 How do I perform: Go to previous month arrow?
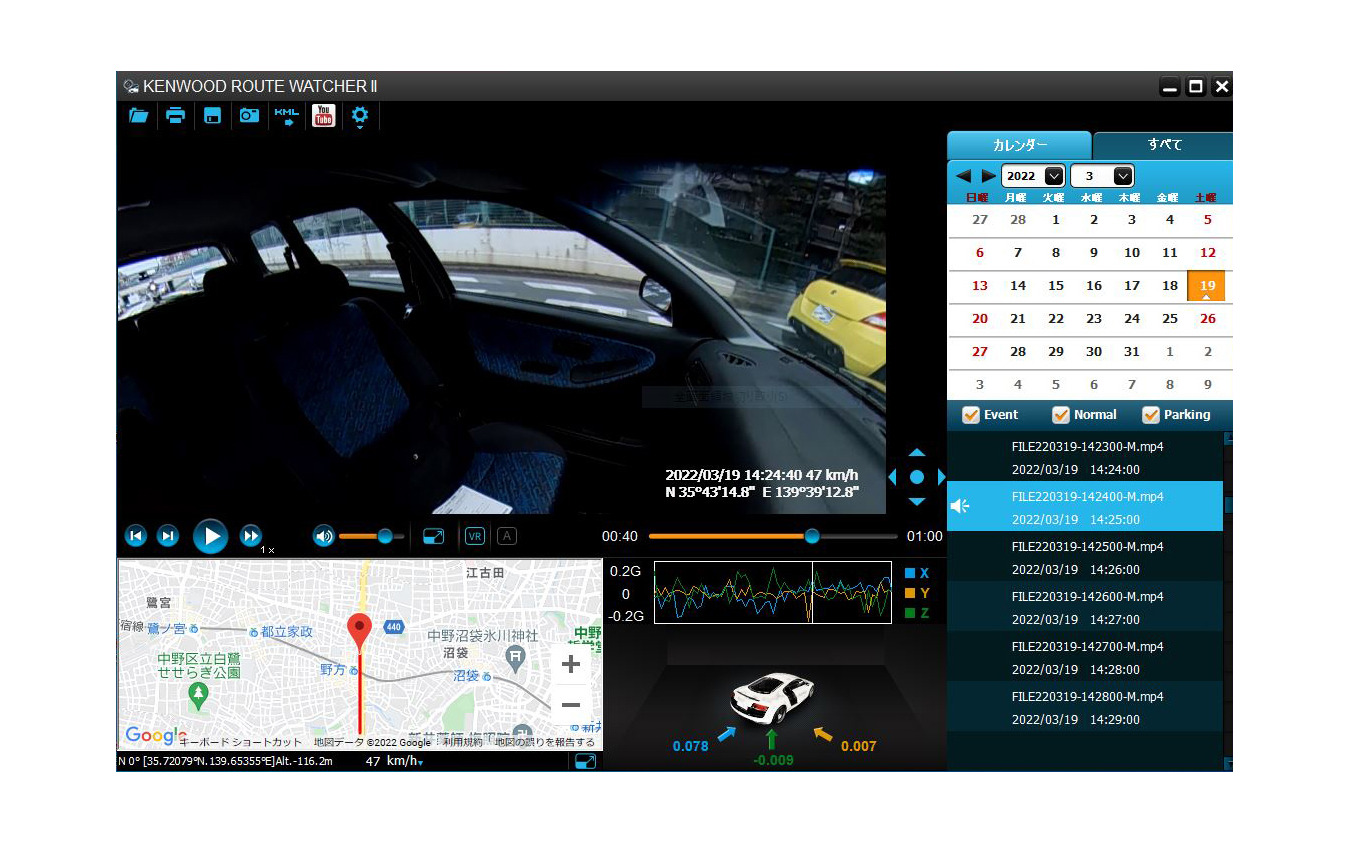click(x=963, y=176)
